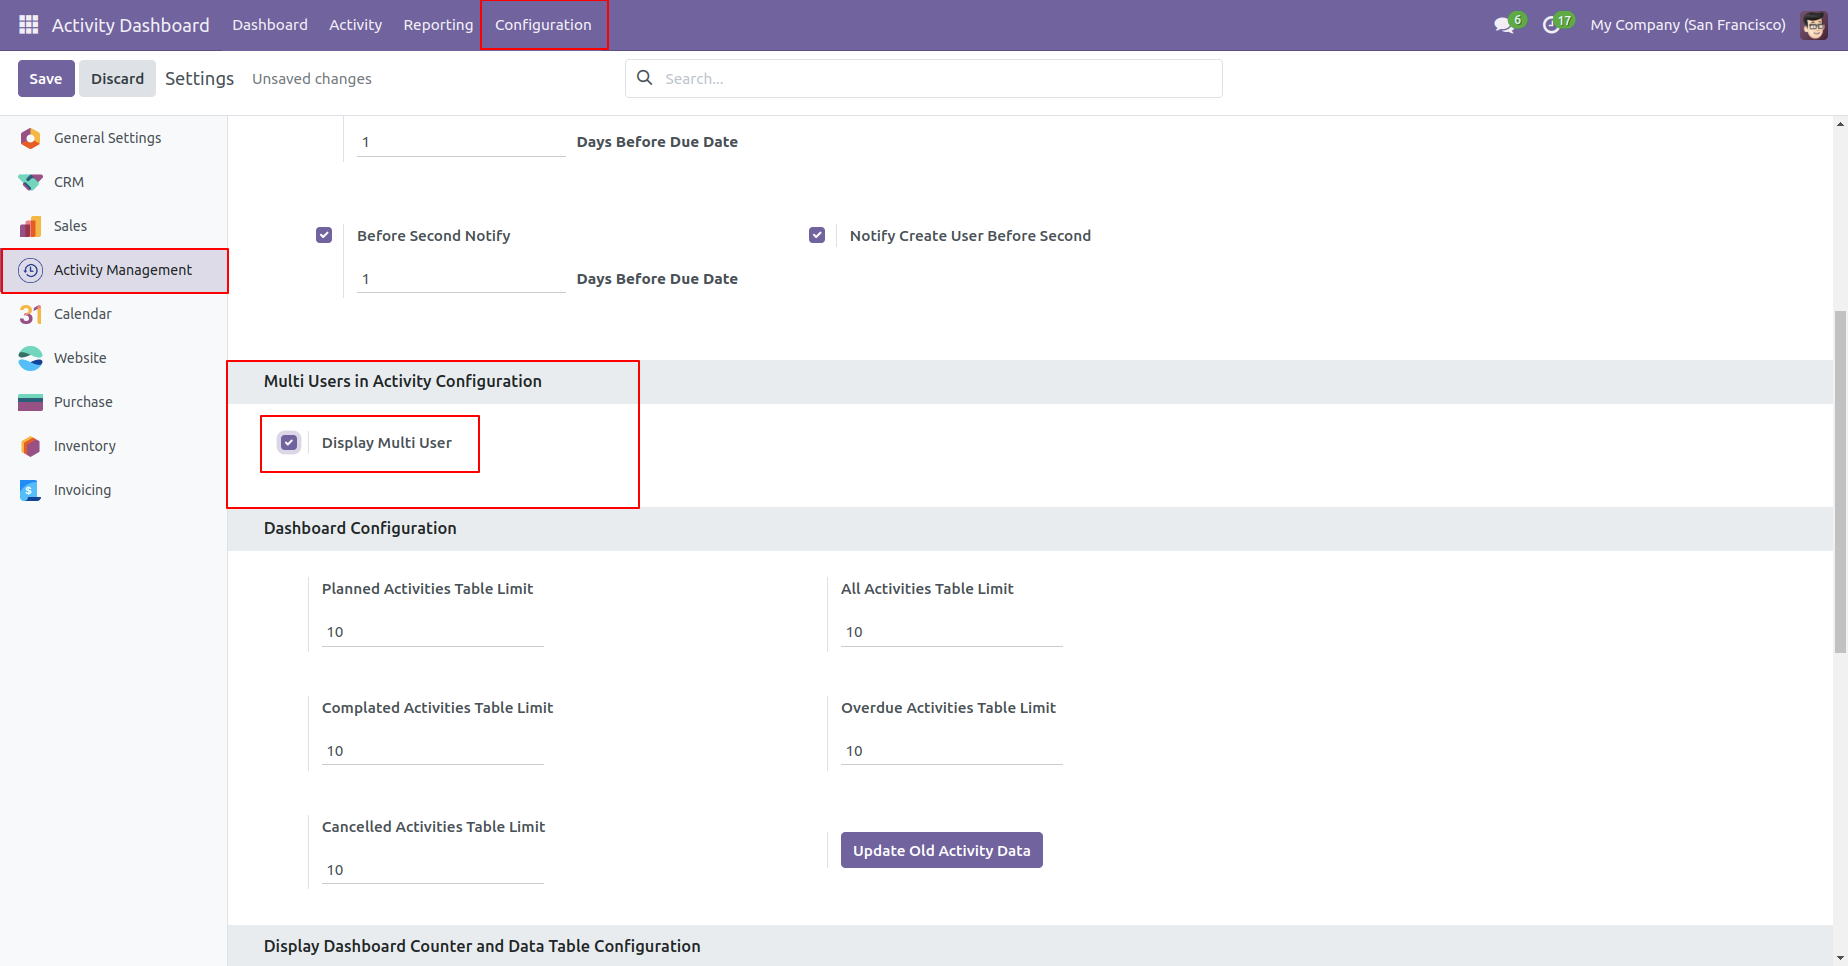Click the scrollbar down arrow
Viewport: 1848px width, 966px height.
tap(1840, 958)
